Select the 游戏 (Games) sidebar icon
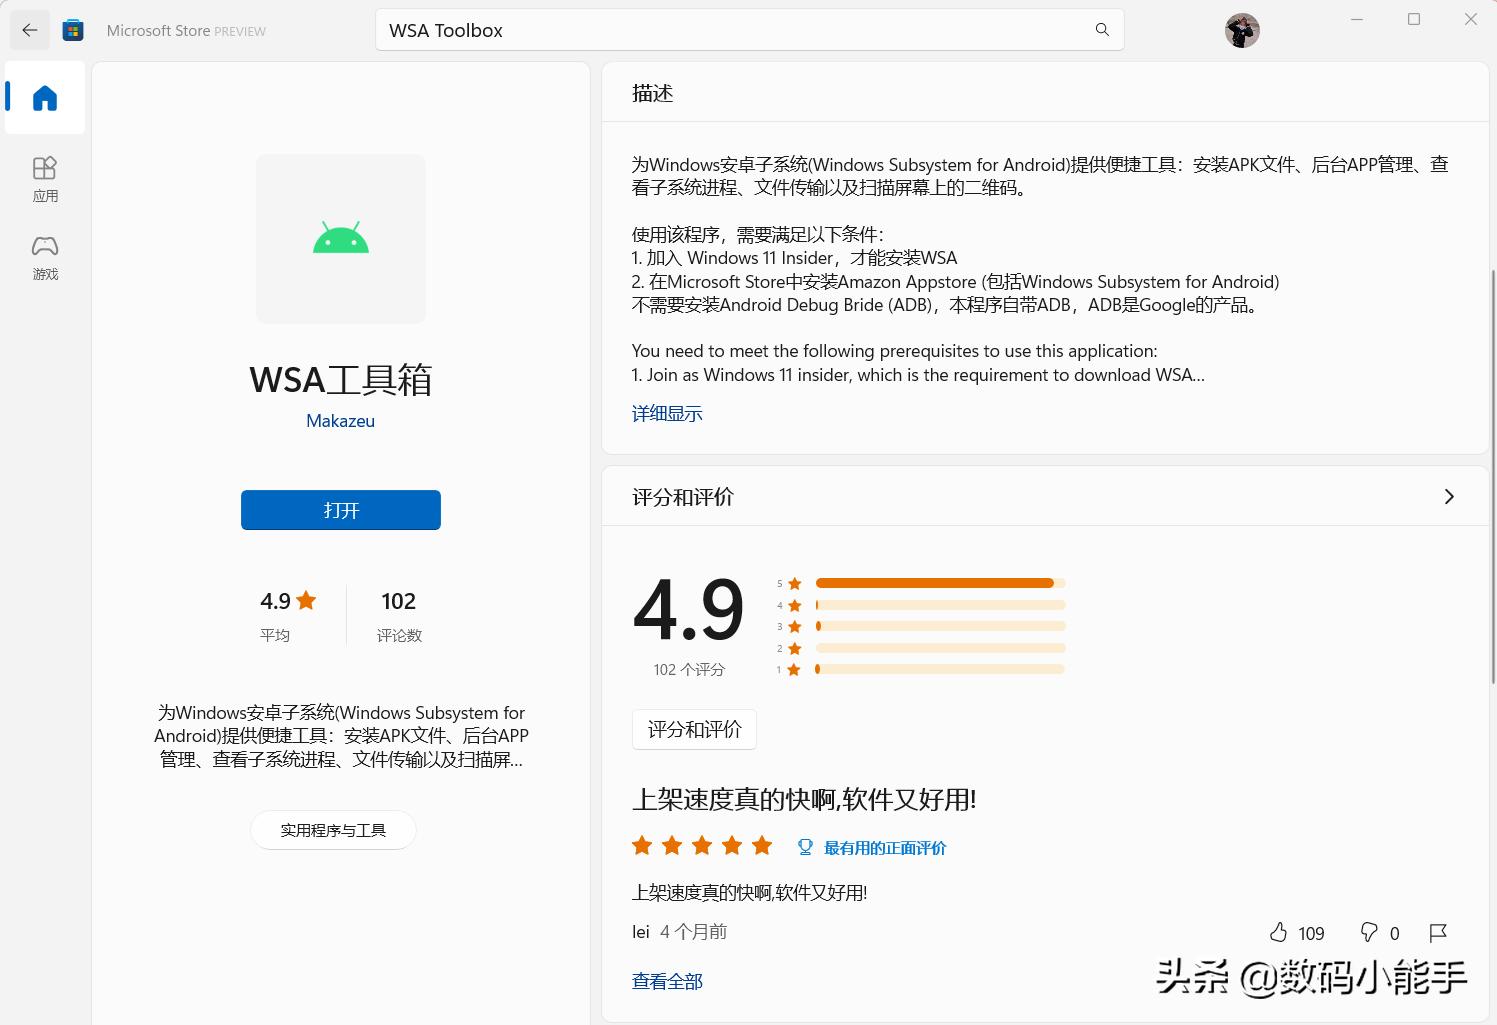Screen dimensions: 1497x1025 click(x=44, y=256)
